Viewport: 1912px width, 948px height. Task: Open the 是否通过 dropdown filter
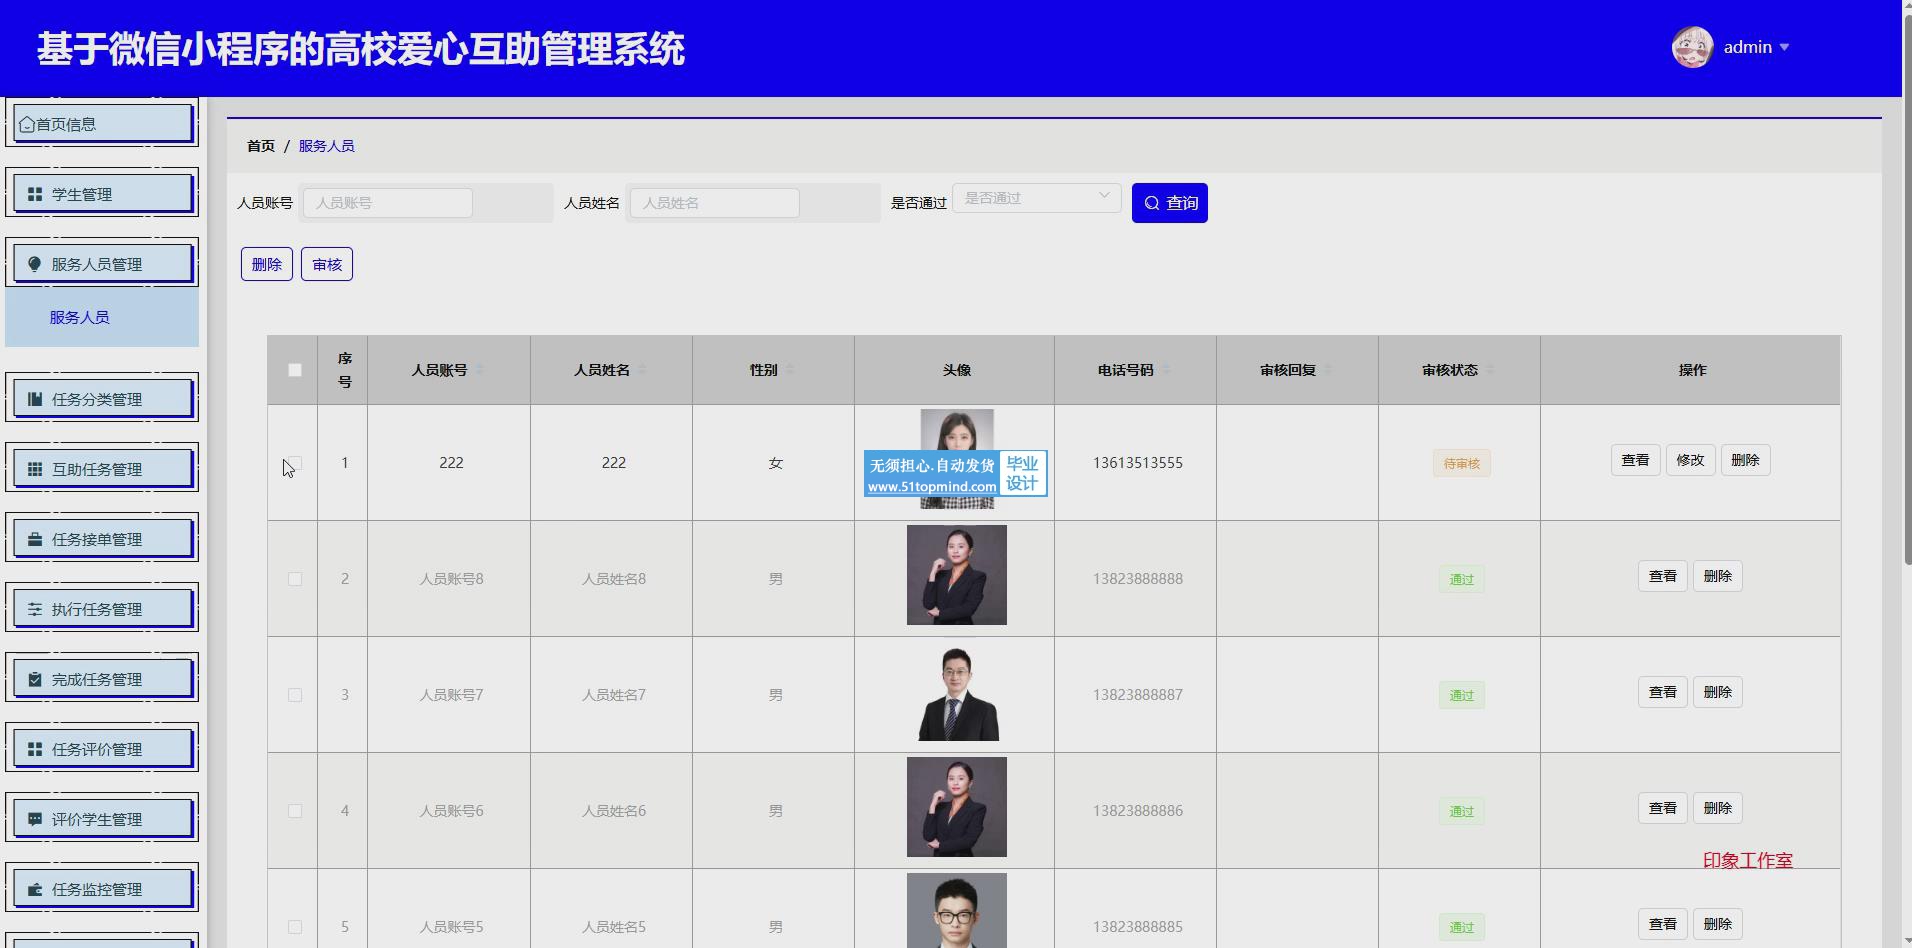(x=1036, y=198)
